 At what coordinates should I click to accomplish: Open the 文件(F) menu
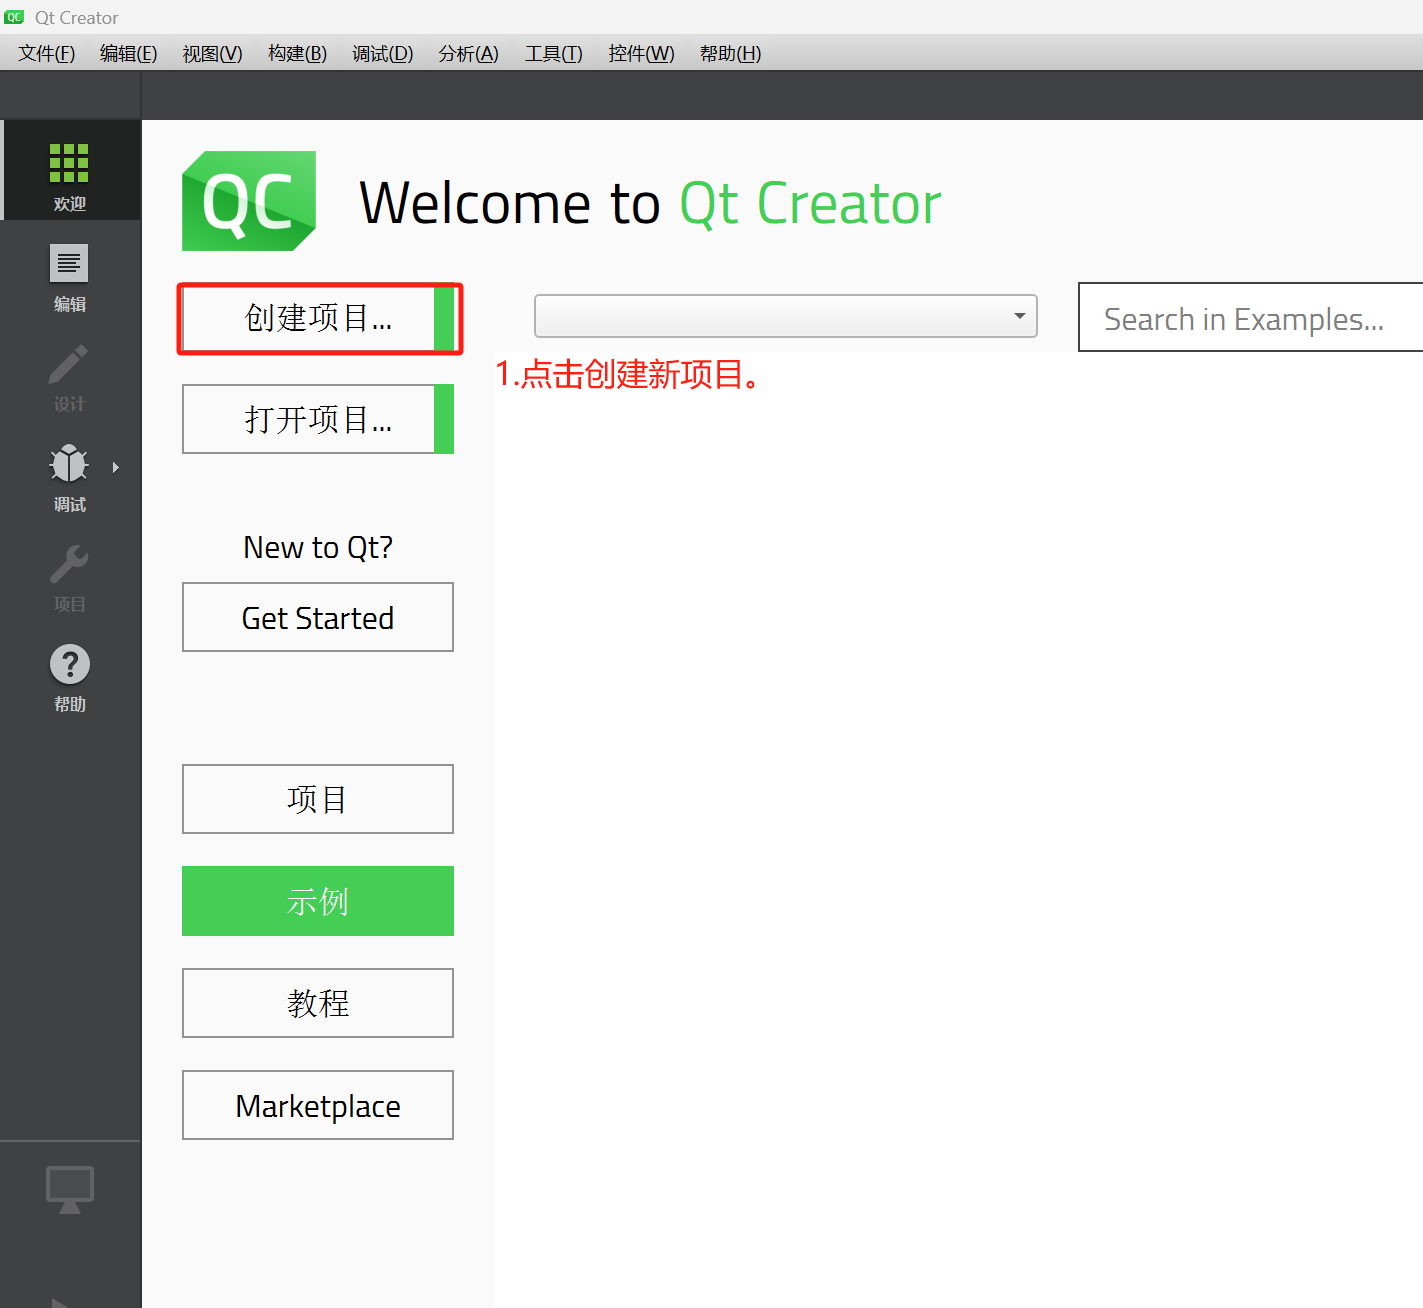coord(45,53)
